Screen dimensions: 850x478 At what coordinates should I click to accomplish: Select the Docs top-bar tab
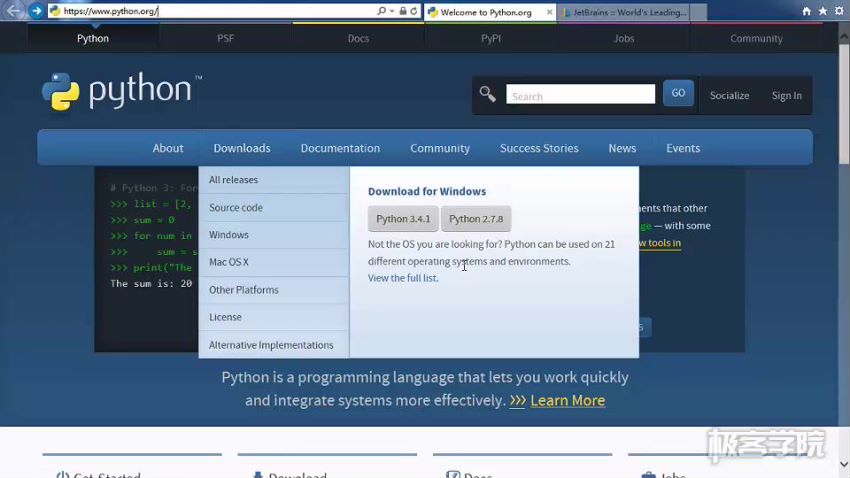pos(358,38)
